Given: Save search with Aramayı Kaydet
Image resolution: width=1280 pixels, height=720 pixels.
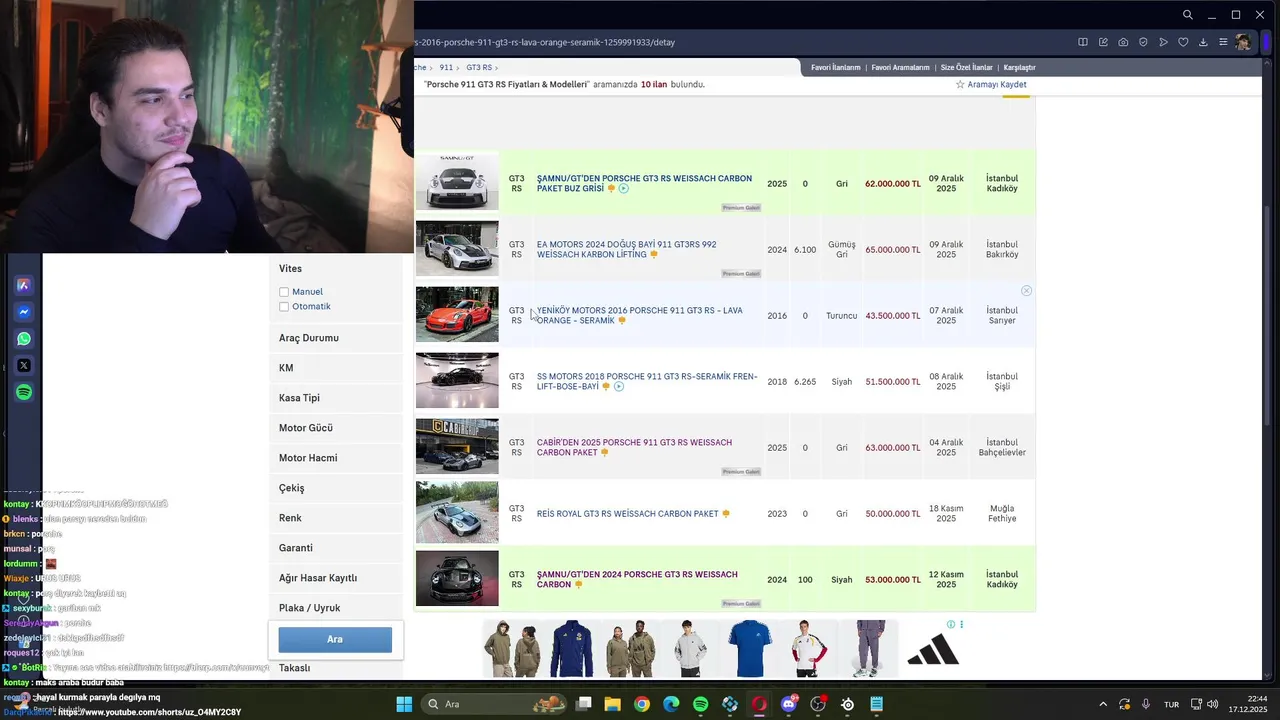Looking at the screenshot, I should click(991, 85).
